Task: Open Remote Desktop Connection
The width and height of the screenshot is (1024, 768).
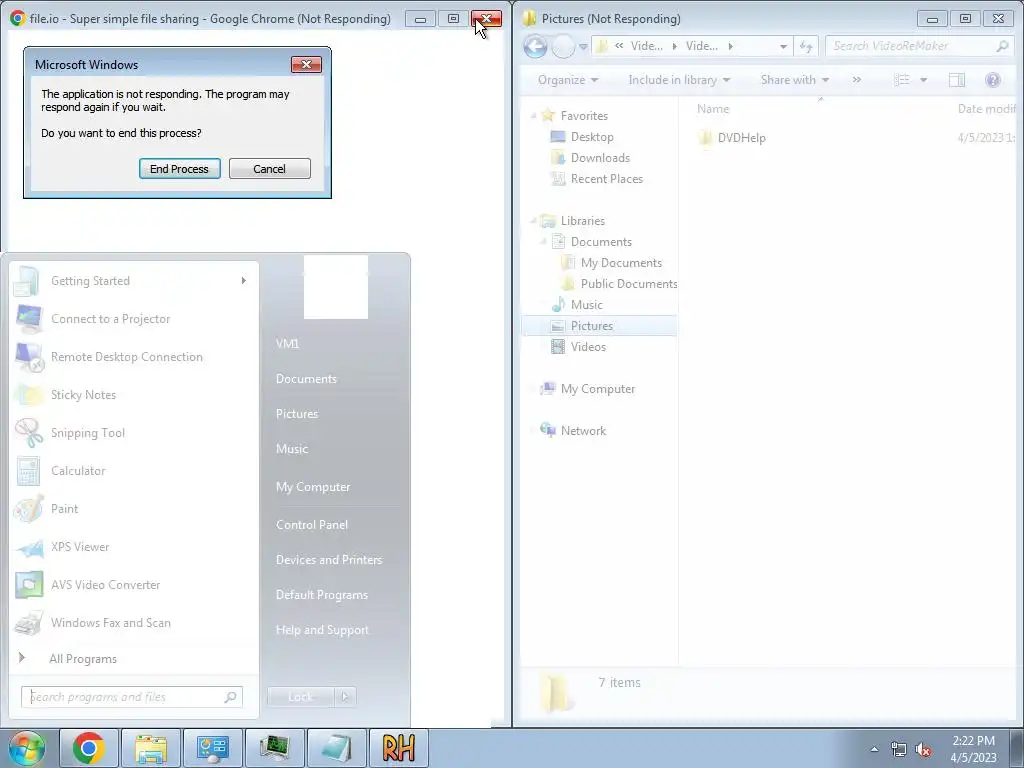Action: [x=134, y=357]
